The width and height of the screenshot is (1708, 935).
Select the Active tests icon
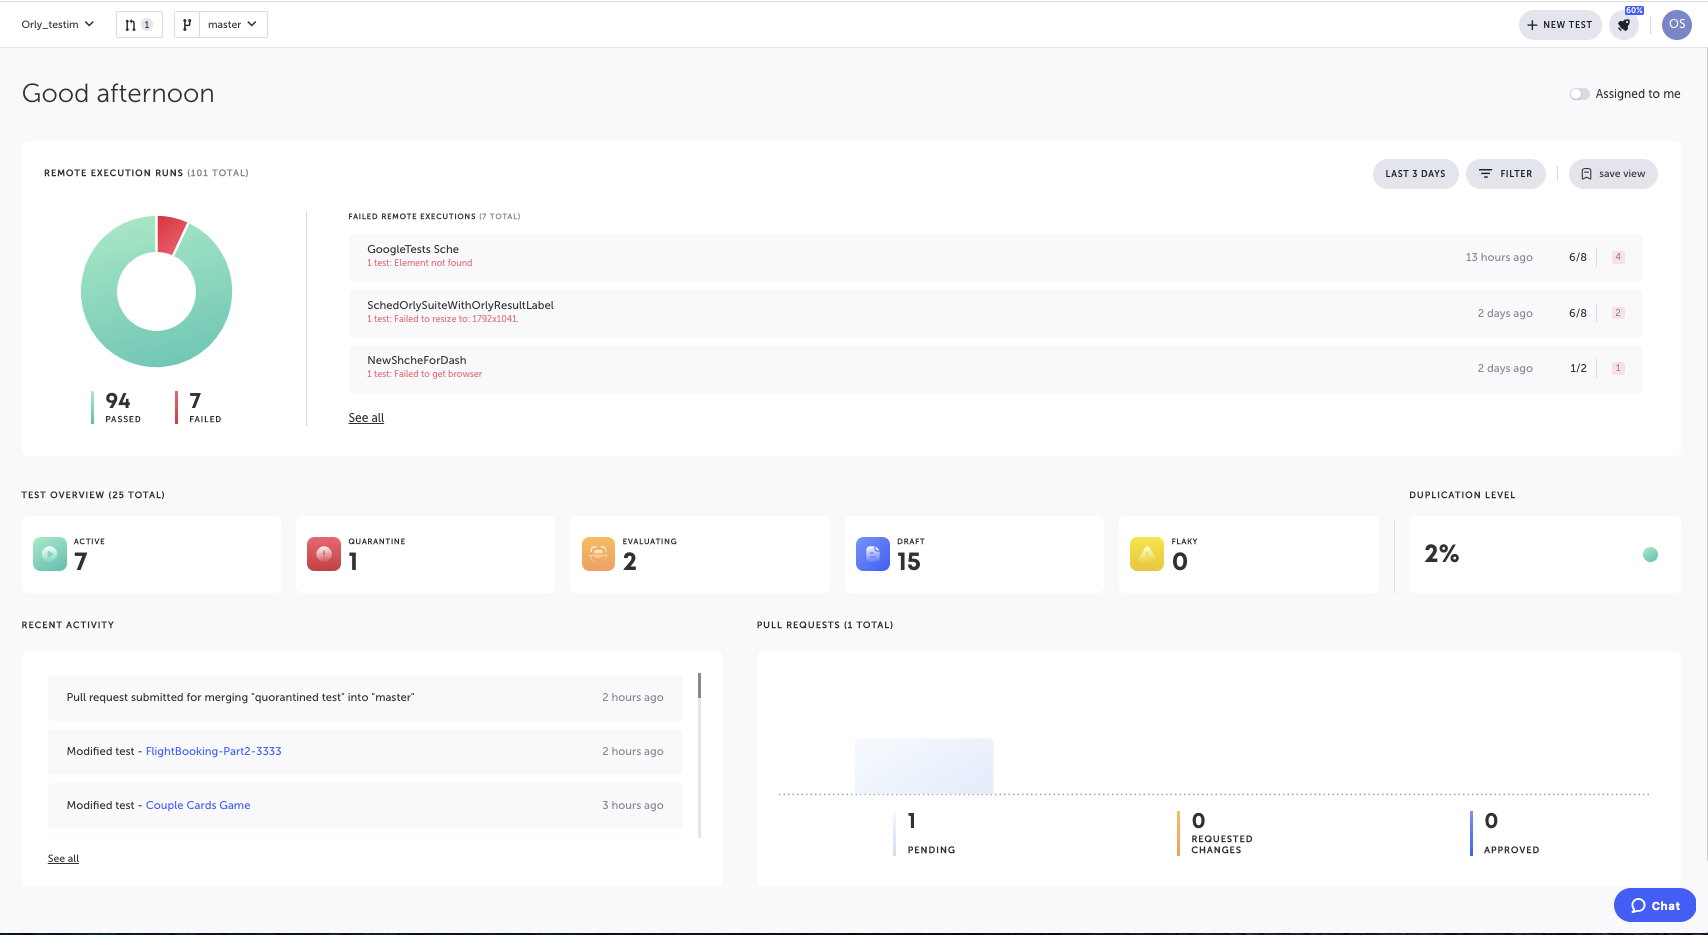click(49, 553)
